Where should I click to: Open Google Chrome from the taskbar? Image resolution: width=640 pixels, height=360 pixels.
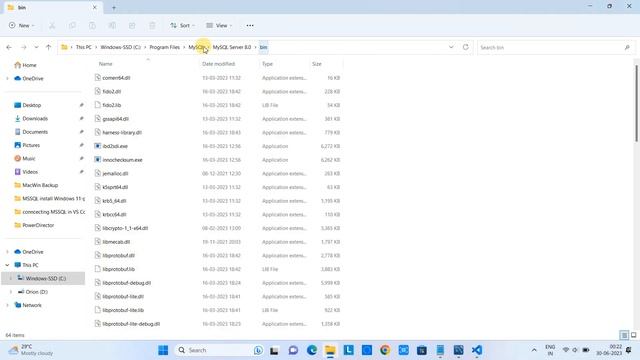coord(385,350)
